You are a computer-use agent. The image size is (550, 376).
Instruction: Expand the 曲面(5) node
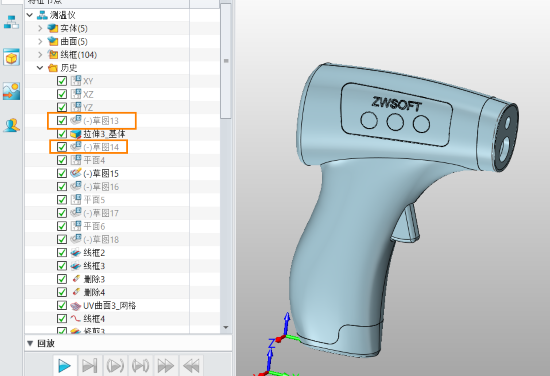coord(40,41)
